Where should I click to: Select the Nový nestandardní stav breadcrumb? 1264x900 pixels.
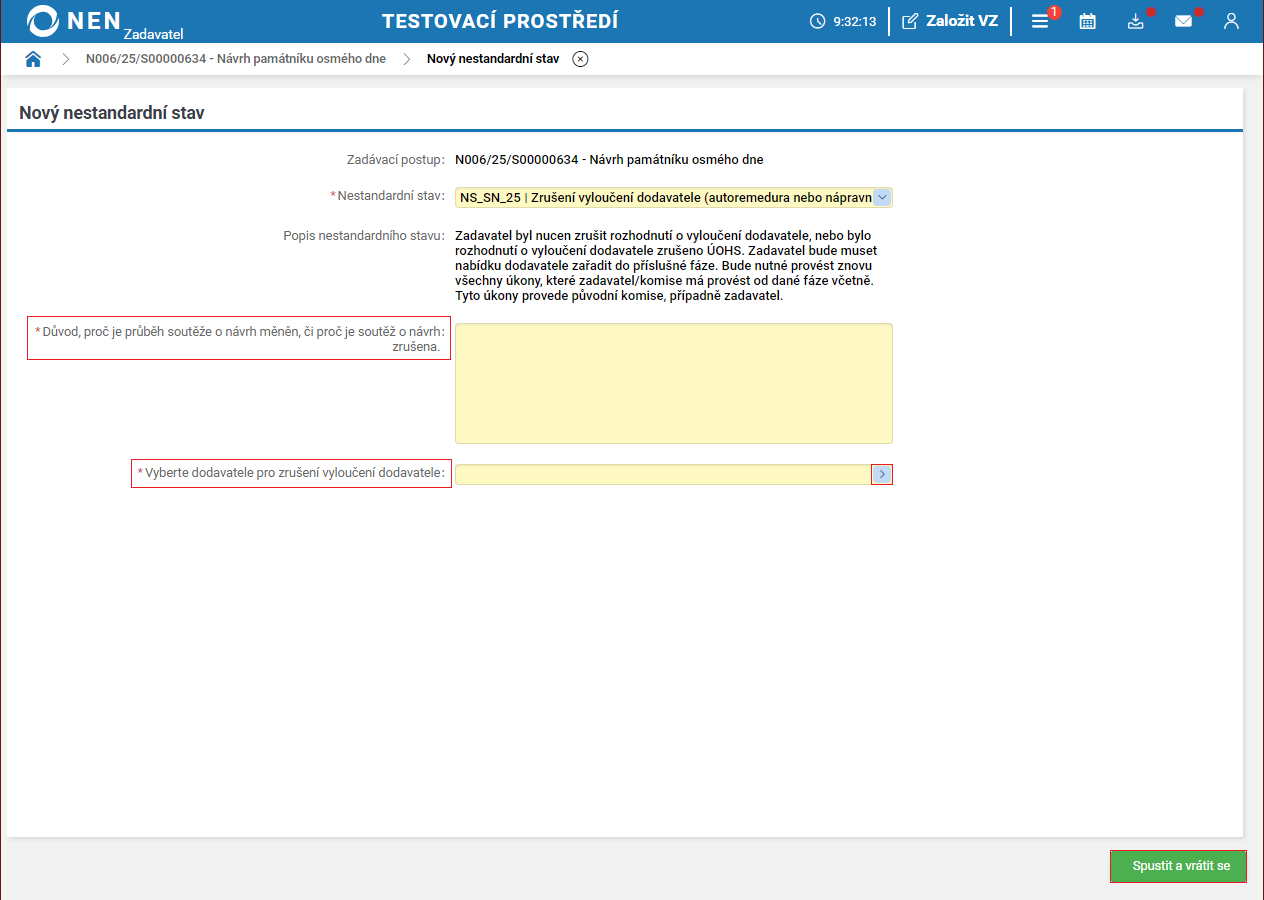tap(493, 59)
